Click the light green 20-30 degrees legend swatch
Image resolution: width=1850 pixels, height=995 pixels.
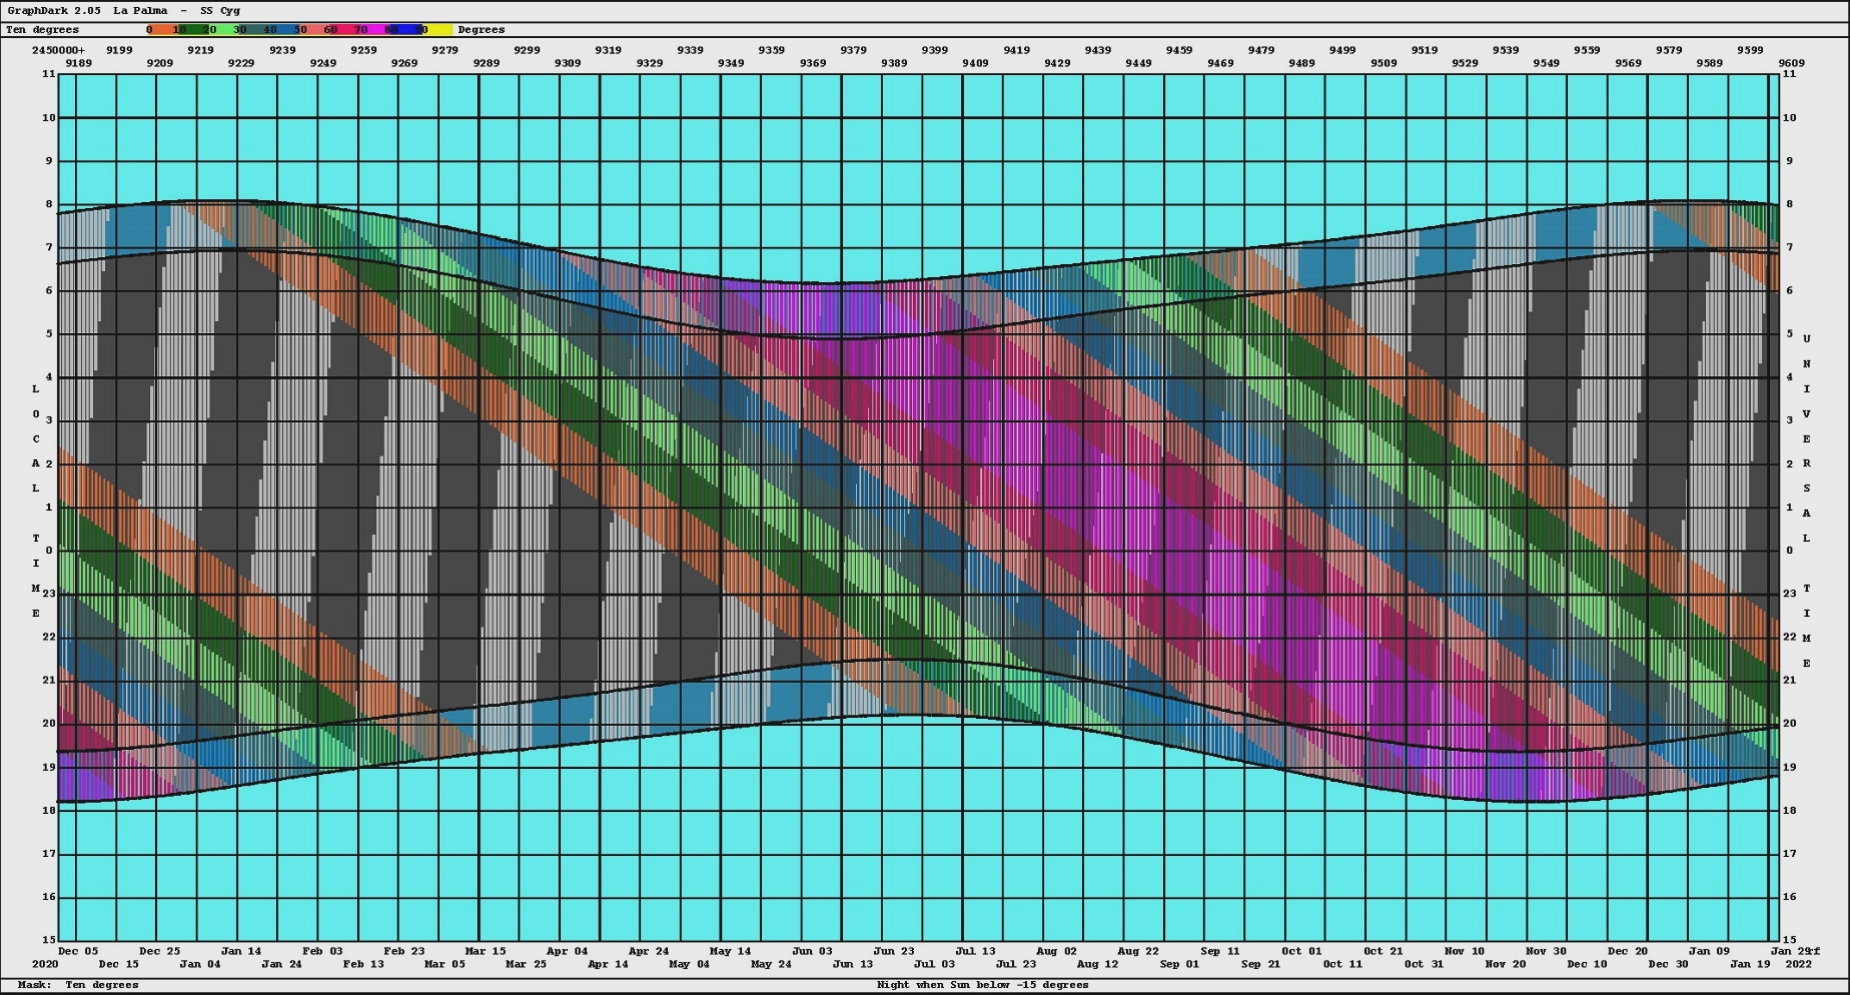[x=222, y=30]
